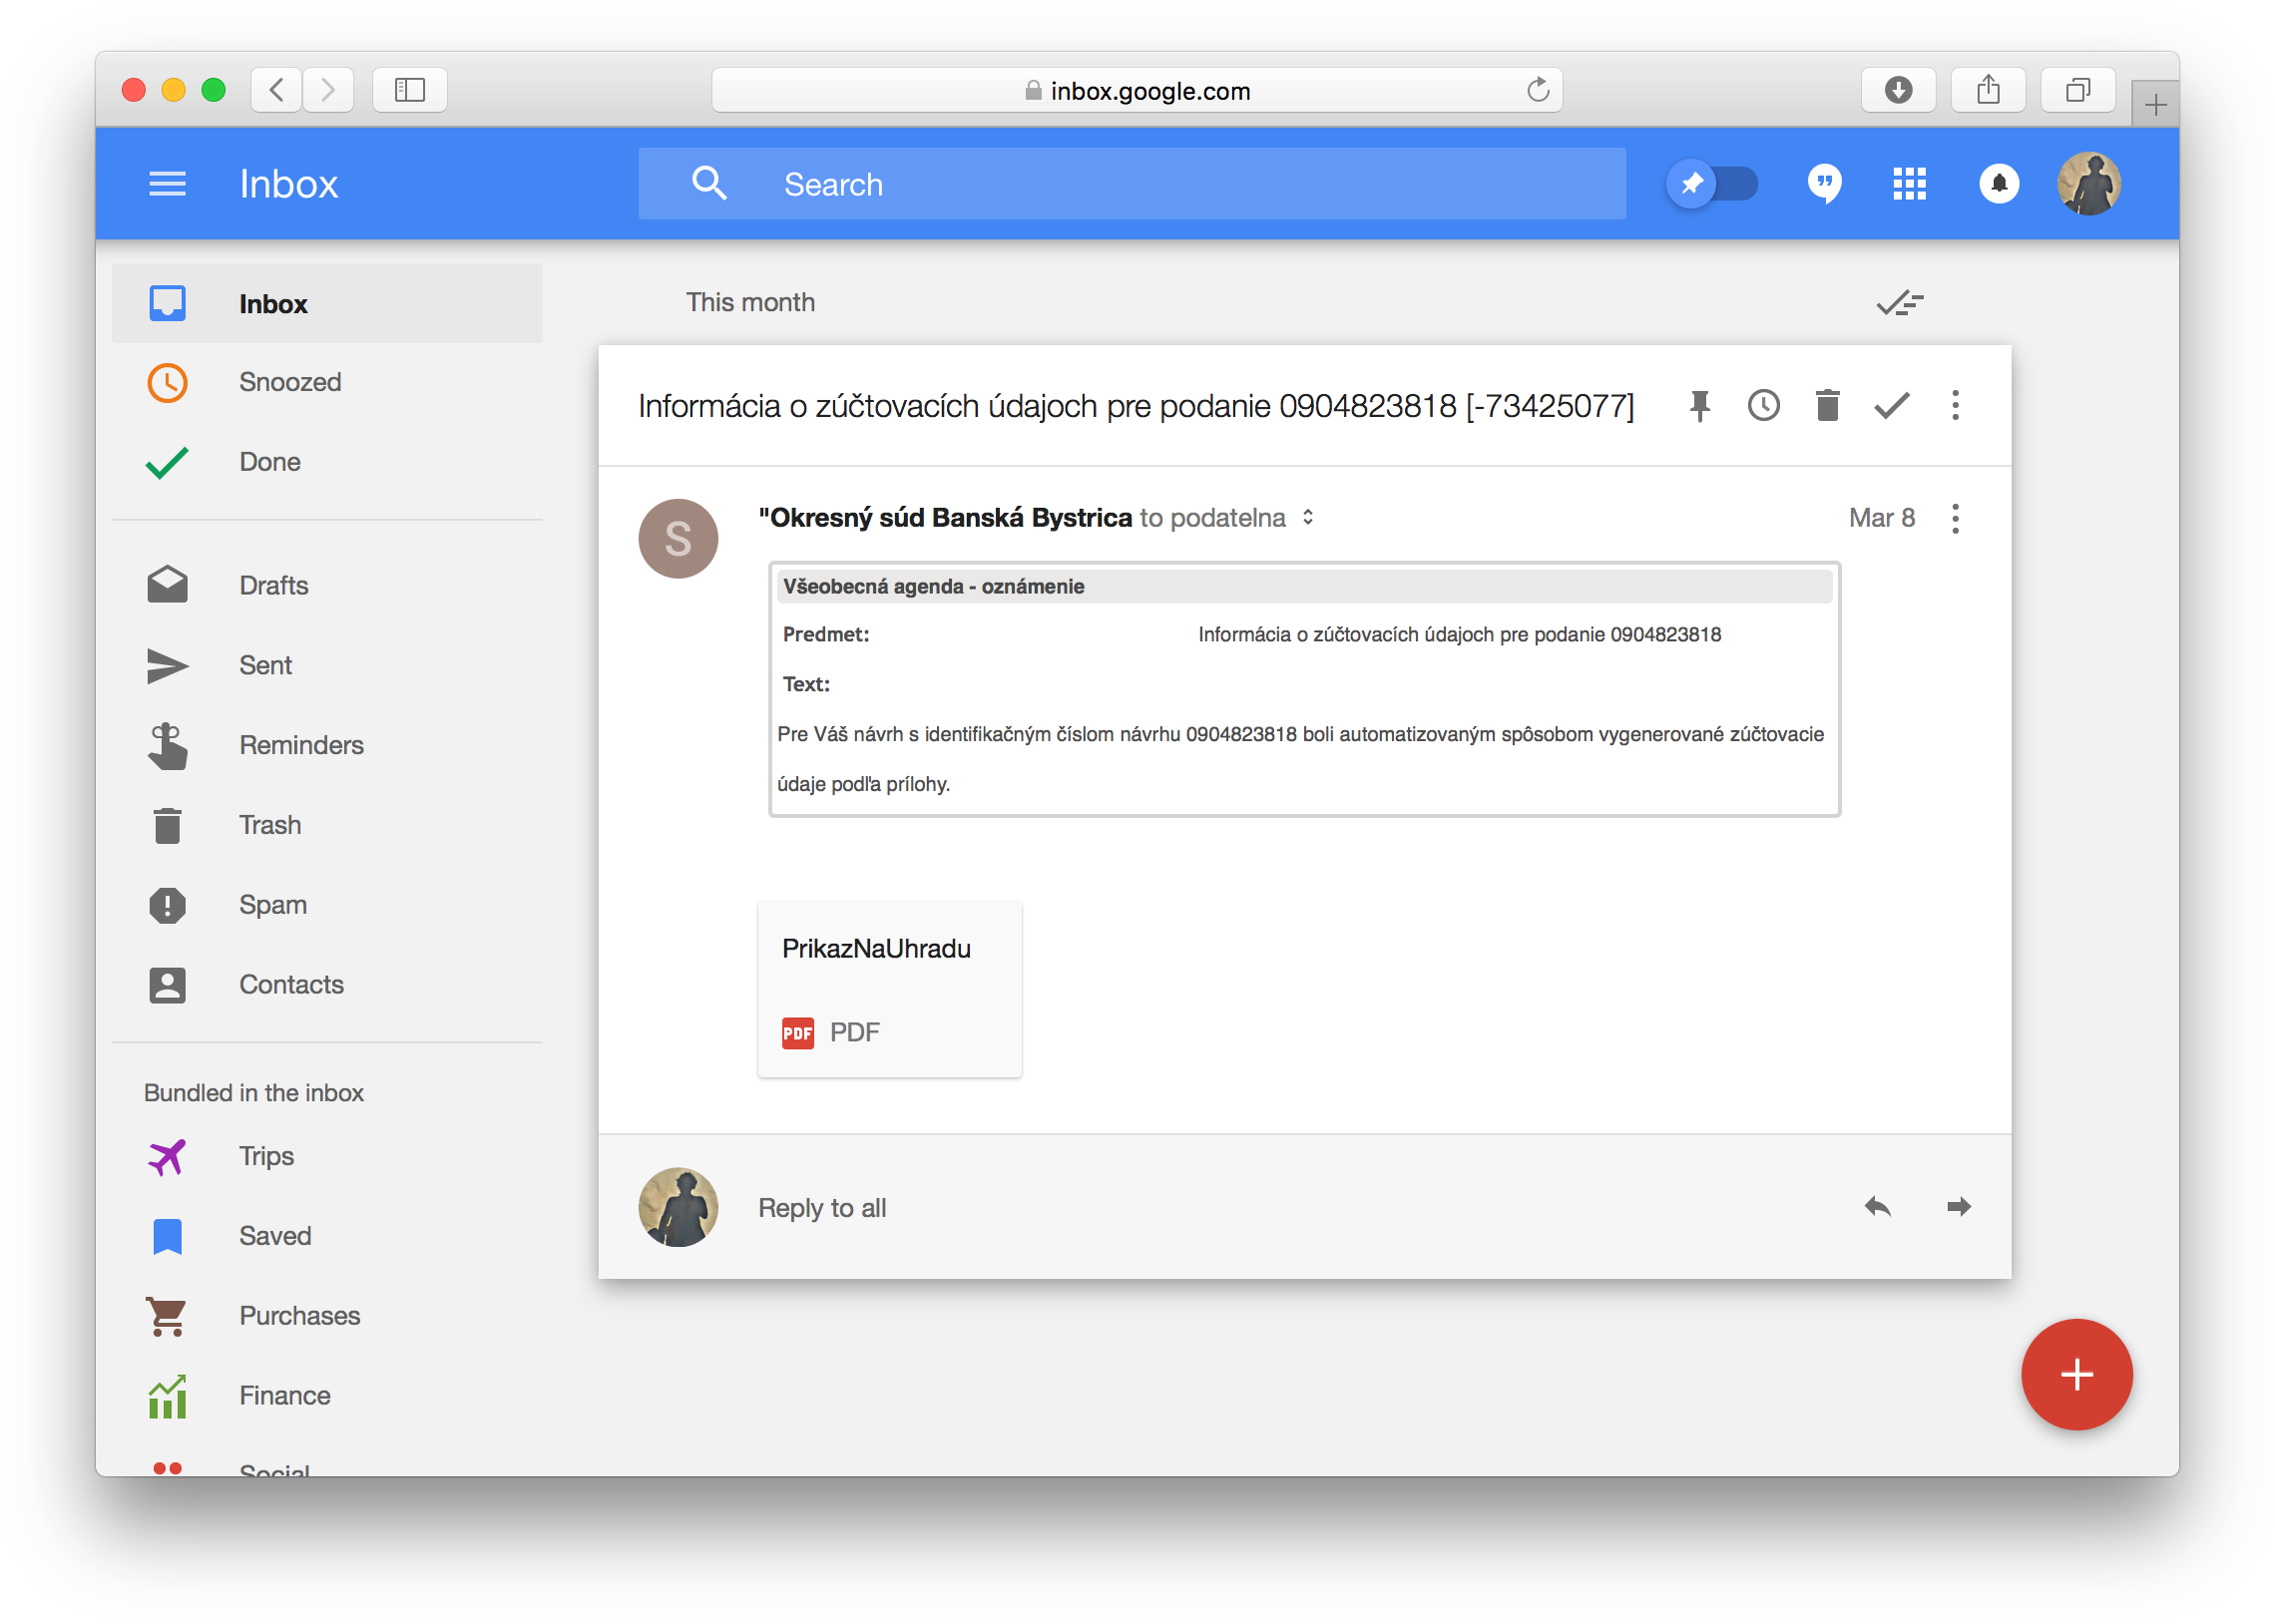Pin this email with the pin icon
The width and height of the screenshot is (2275, 1624).
pyautogui.click(x=1699, y=406)
